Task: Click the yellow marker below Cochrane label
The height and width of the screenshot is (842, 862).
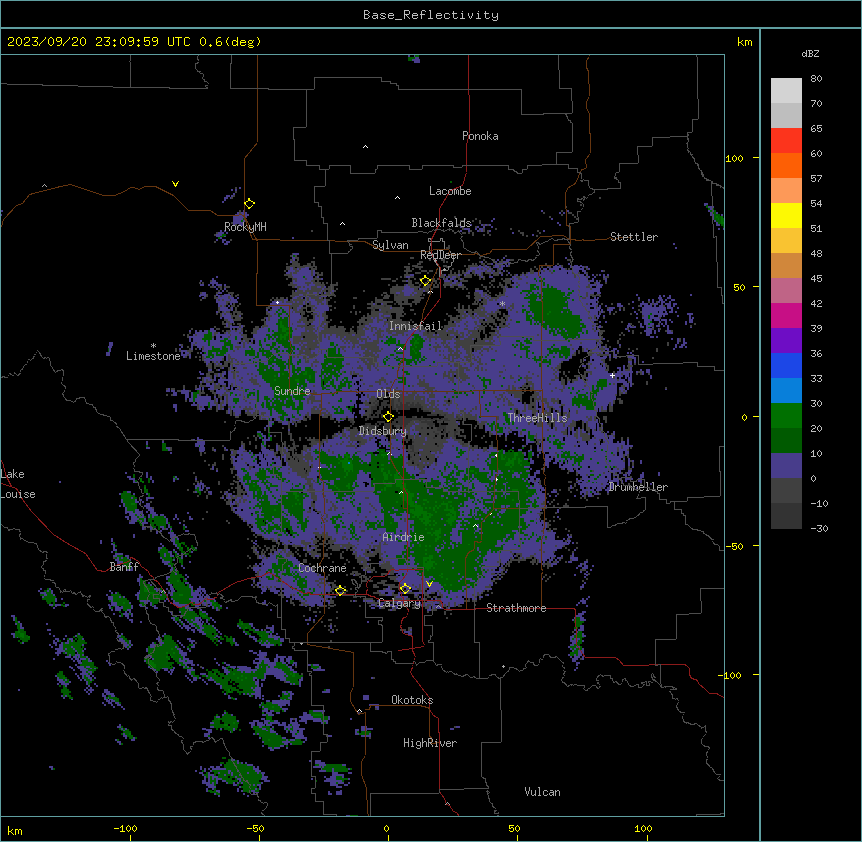Action: tap(340, 590)
